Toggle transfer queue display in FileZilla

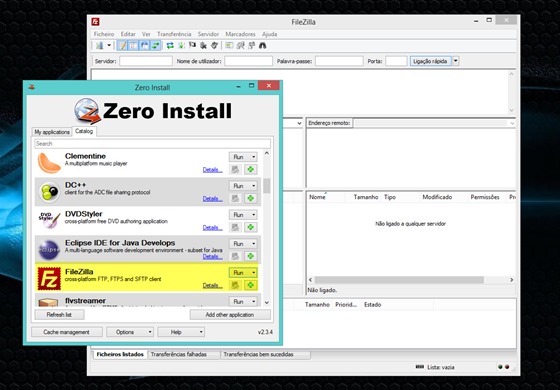156,45
